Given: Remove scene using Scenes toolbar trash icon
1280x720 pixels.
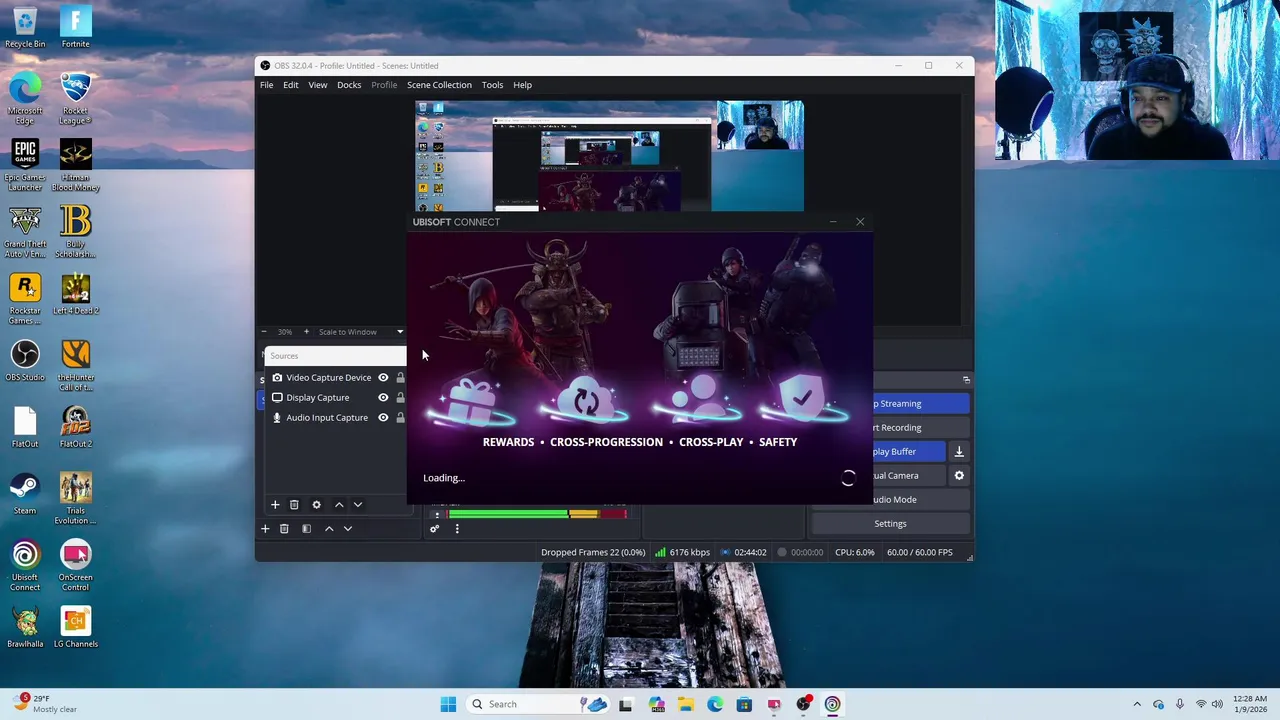Looking at the screenshot, I should click(x=284, y=529).
